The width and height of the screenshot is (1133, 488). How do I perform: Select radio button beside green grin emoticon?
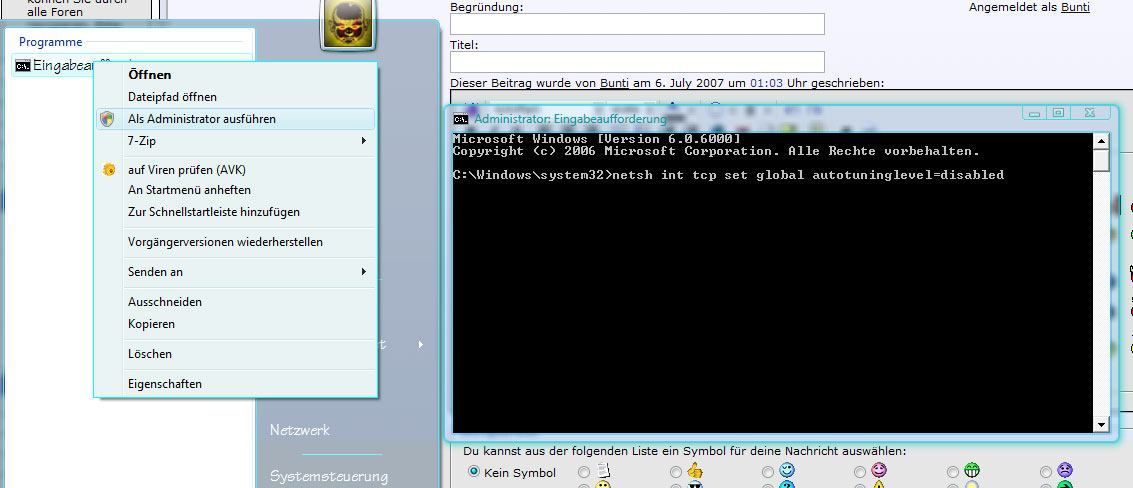(952, 472)
